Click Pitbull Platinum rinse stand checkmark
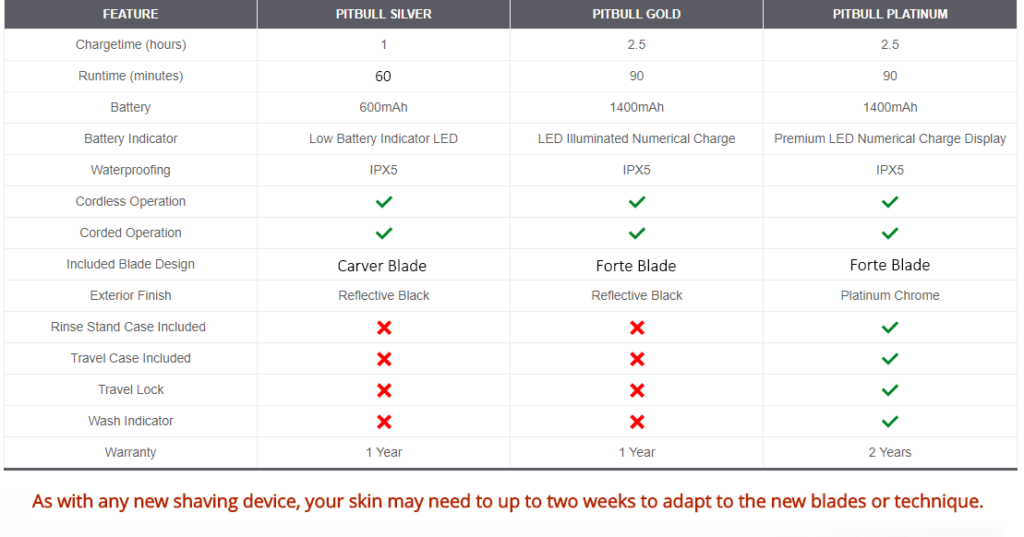Viewport: 1024px width, 537px height. pos(890,327)
